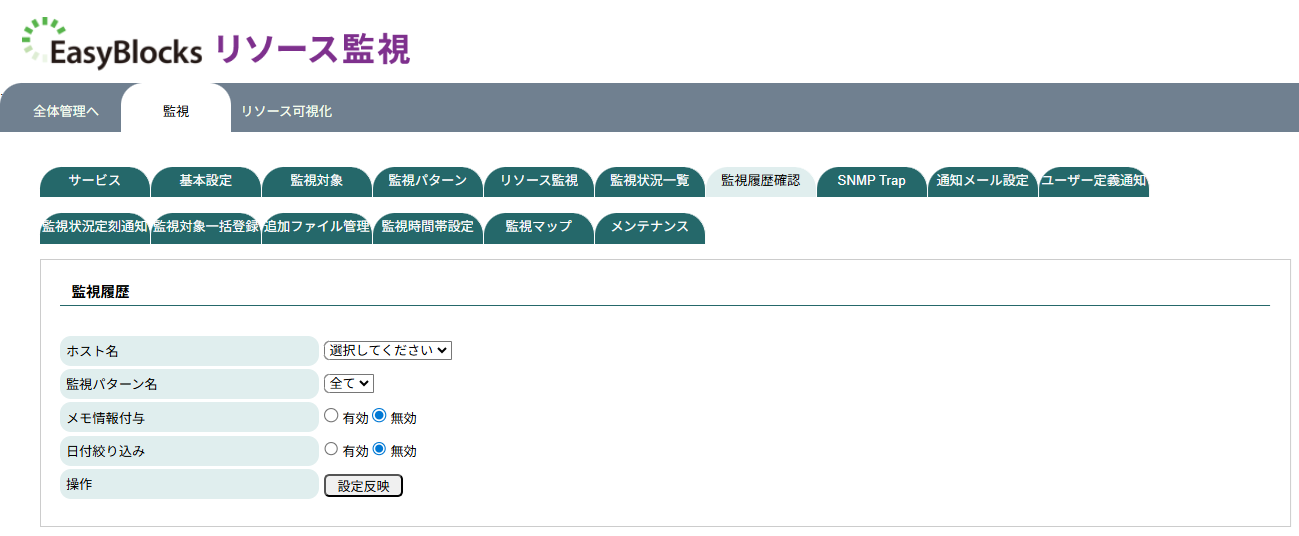
Task: View the 監視状況一覧 tab
Action: (650, 181)
